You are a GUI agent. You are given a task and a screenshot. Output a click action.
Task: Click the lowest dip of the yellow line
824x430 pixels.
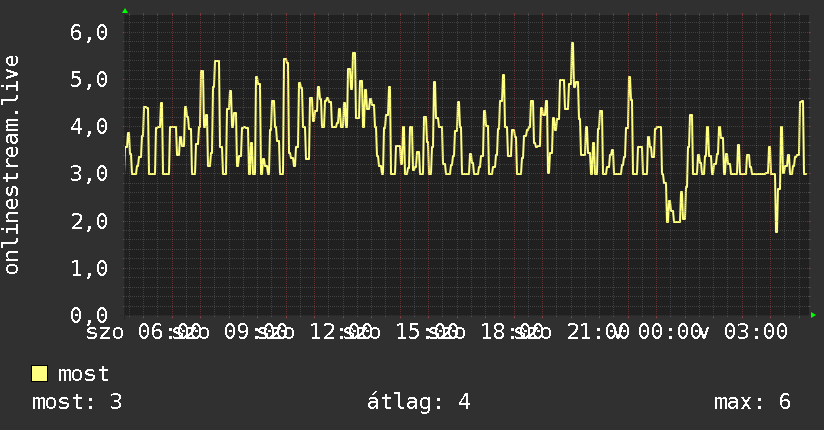776,231
